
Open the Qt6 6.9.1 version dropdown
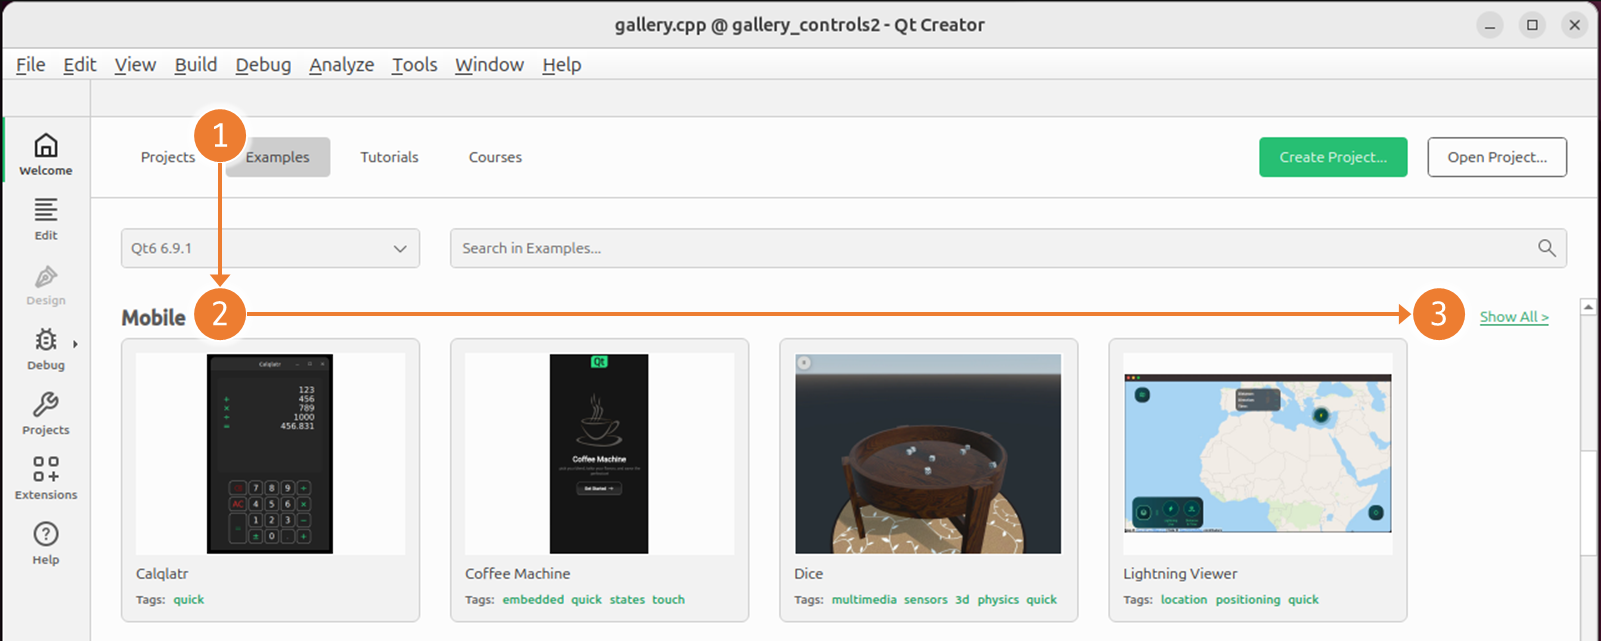(x=270, y=248)
